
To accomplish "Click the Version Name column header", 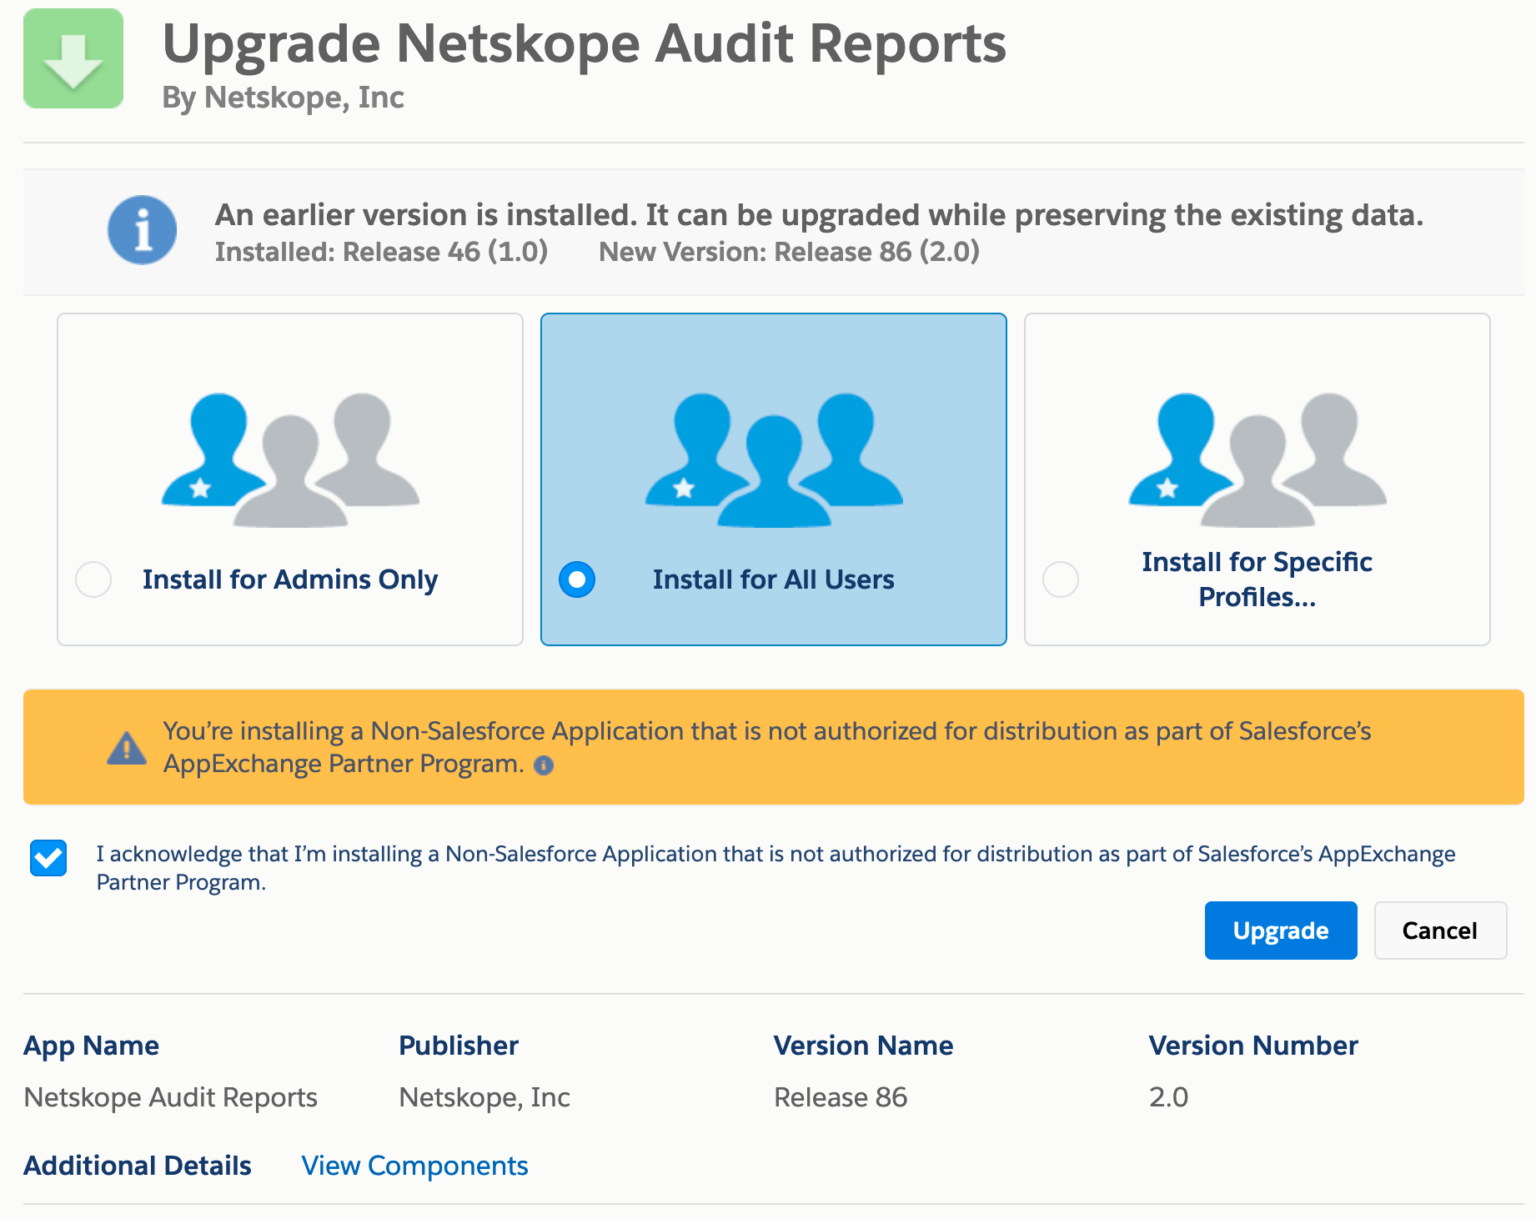I will [x=863, y=1045].
